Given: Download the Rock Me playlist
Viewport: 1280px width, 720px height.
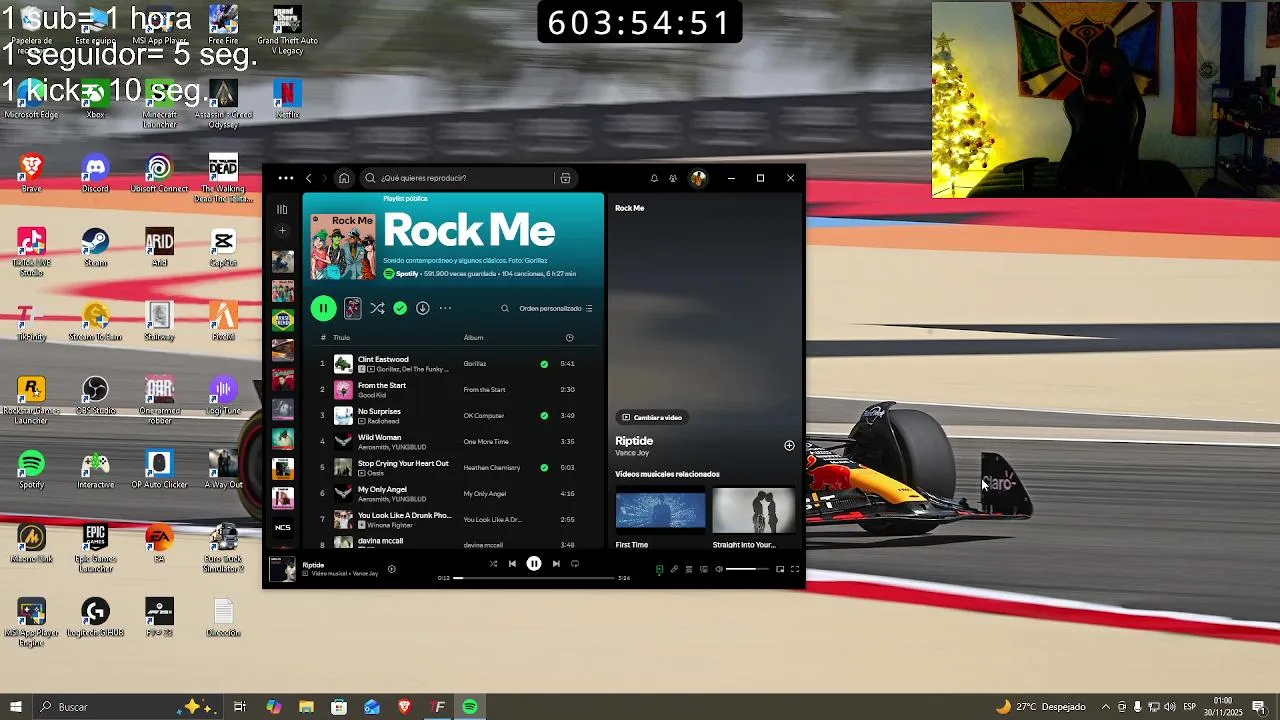Looking at the screenshot, I should point(423,308).
